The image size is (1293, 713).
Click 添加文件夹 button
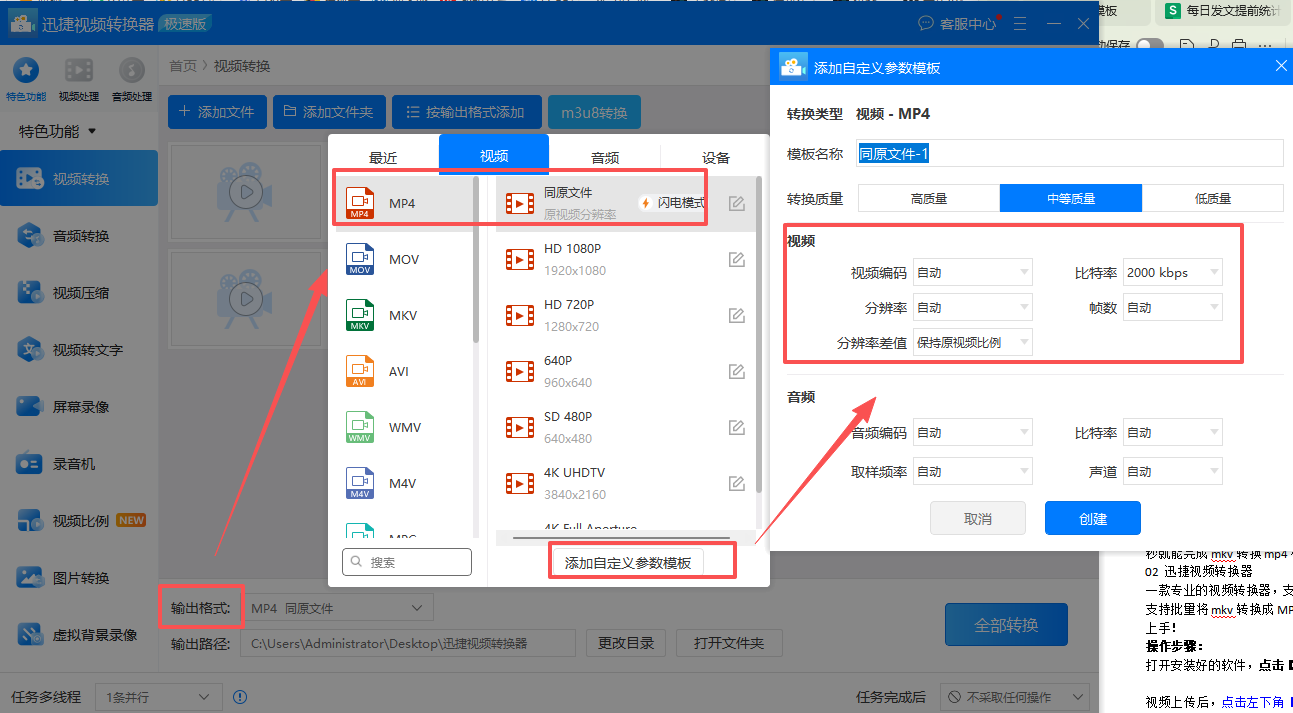point(328,112)
